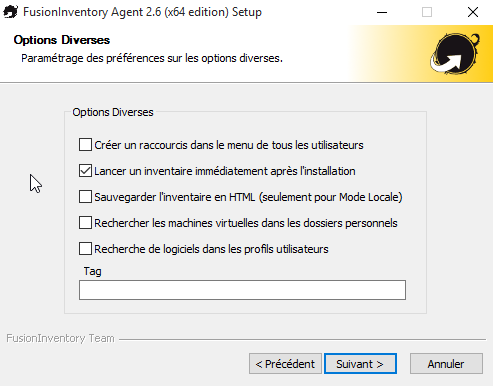Click the FusionInventory title bar icon

[x=10, y=12]
